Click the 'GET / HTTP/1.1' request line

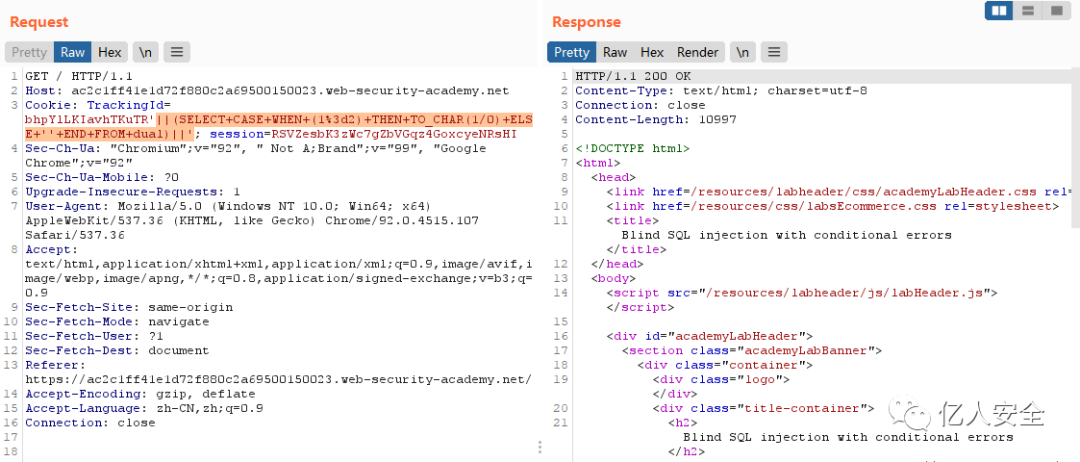click(79, 76)
